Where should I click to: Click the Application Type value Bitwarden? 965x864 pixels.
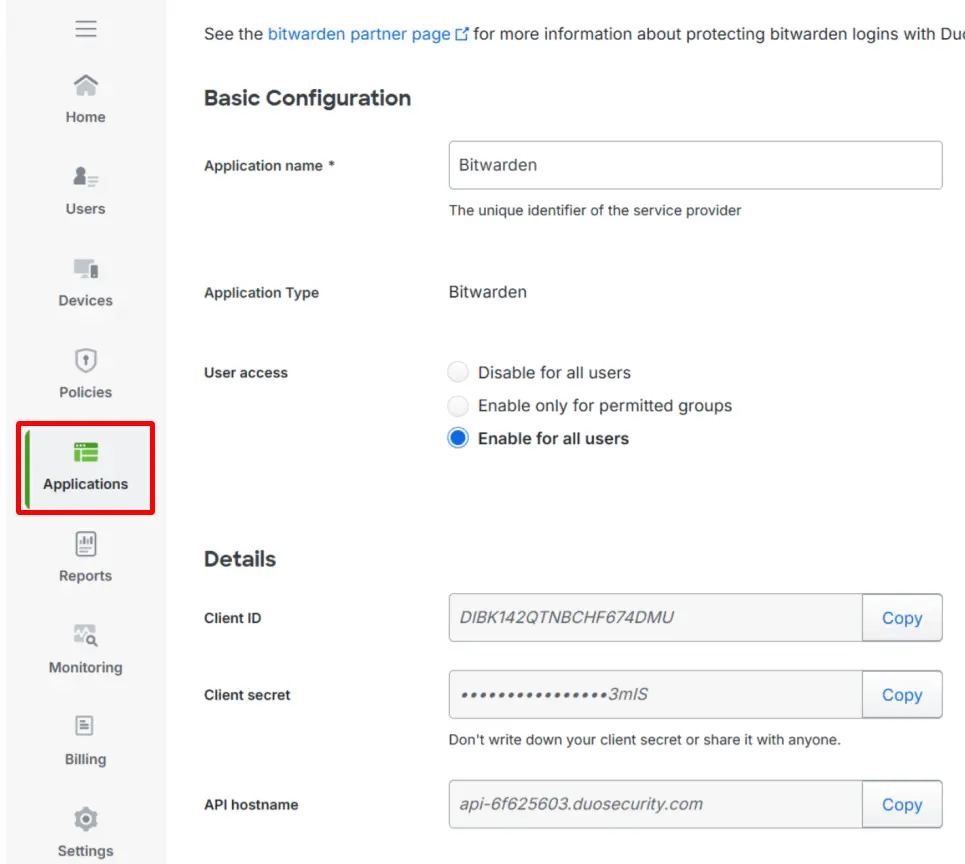pyautogui.click(x=487, y=292)
